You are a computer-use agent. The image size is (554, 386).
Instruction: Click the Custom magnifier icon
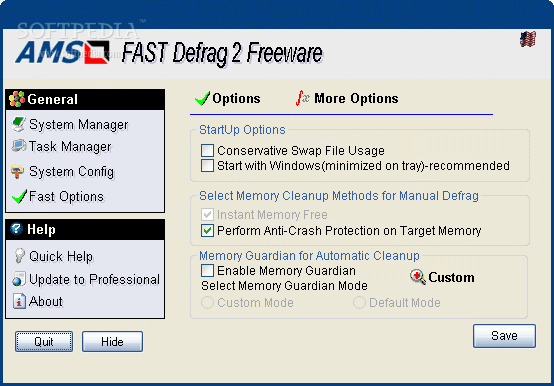[x=418, y=277]
